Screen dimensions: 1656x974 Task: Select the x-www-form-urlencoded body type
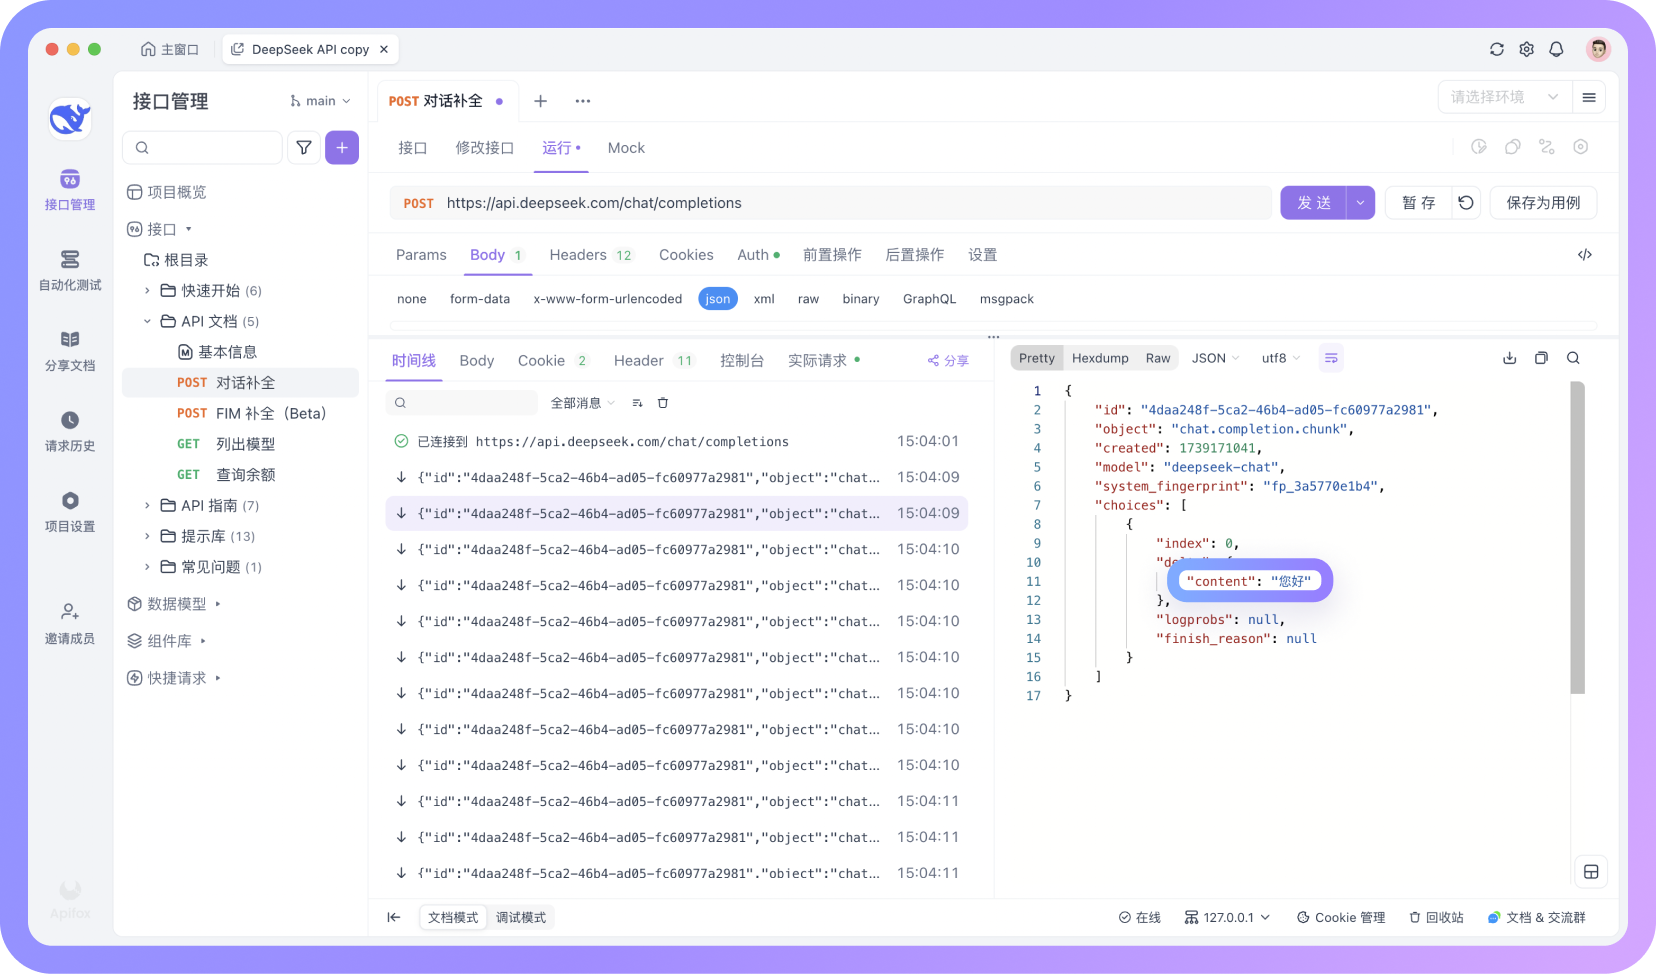click(608, 299)
